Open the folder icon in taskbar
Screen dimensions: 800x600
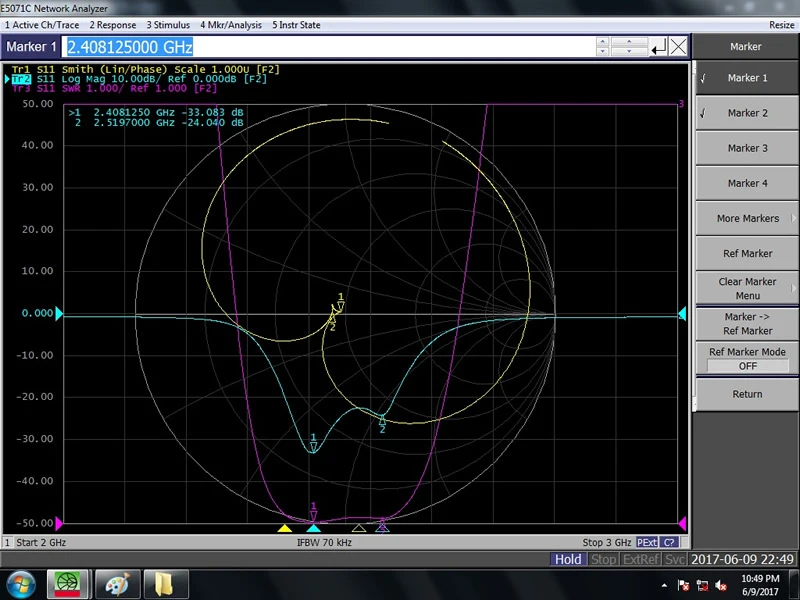click(x=165, y=584)
